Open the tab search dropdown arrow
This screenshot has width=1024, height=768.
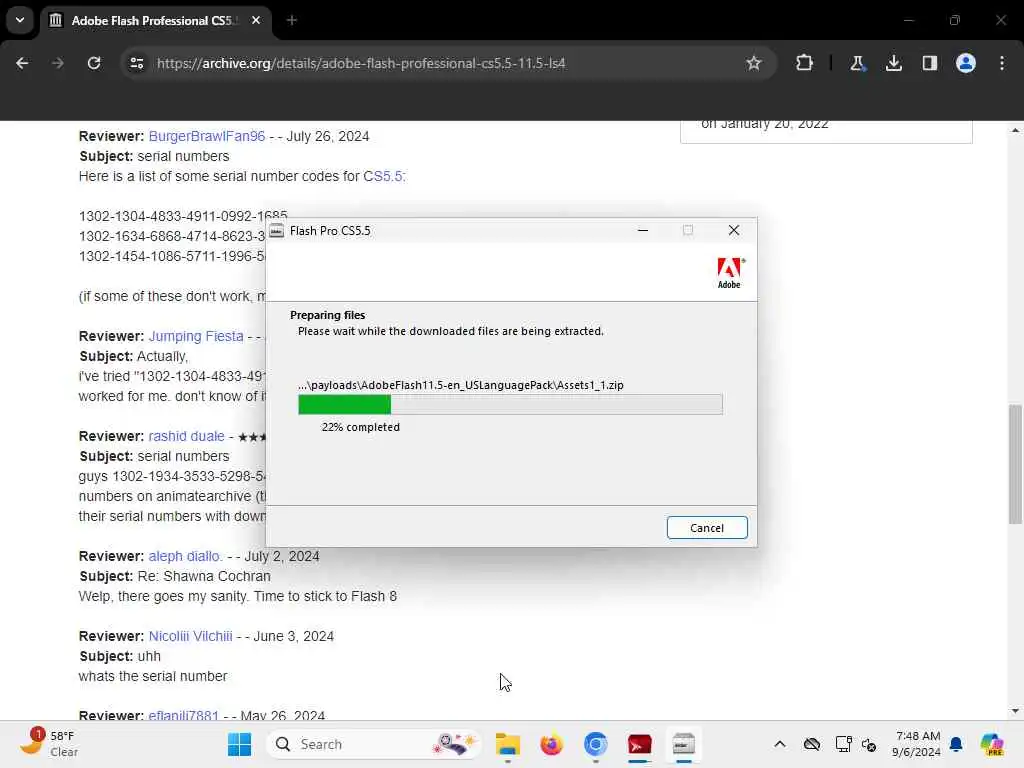(20, 20)
